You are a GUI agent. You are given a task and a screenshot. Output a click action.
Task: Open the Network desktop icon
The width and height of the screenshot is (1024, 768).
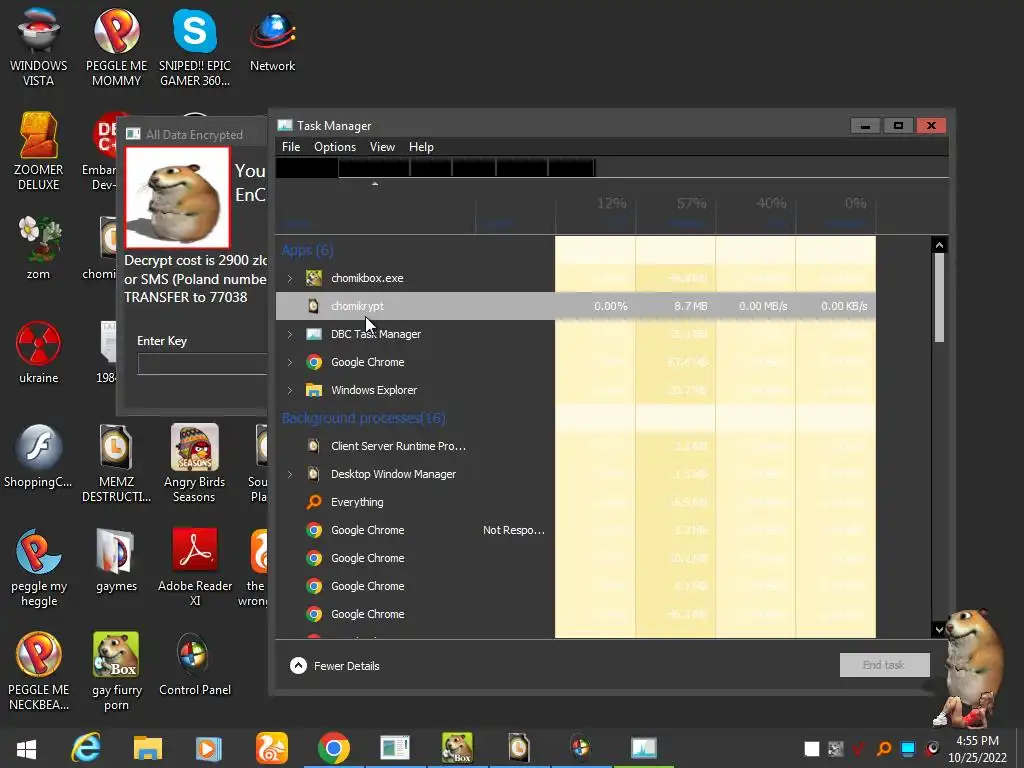click(272, 40)
